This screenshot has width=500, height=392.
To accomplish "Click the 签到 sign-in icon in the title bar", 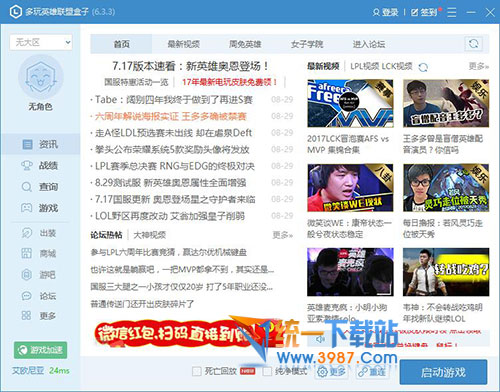I will (414, 13).
